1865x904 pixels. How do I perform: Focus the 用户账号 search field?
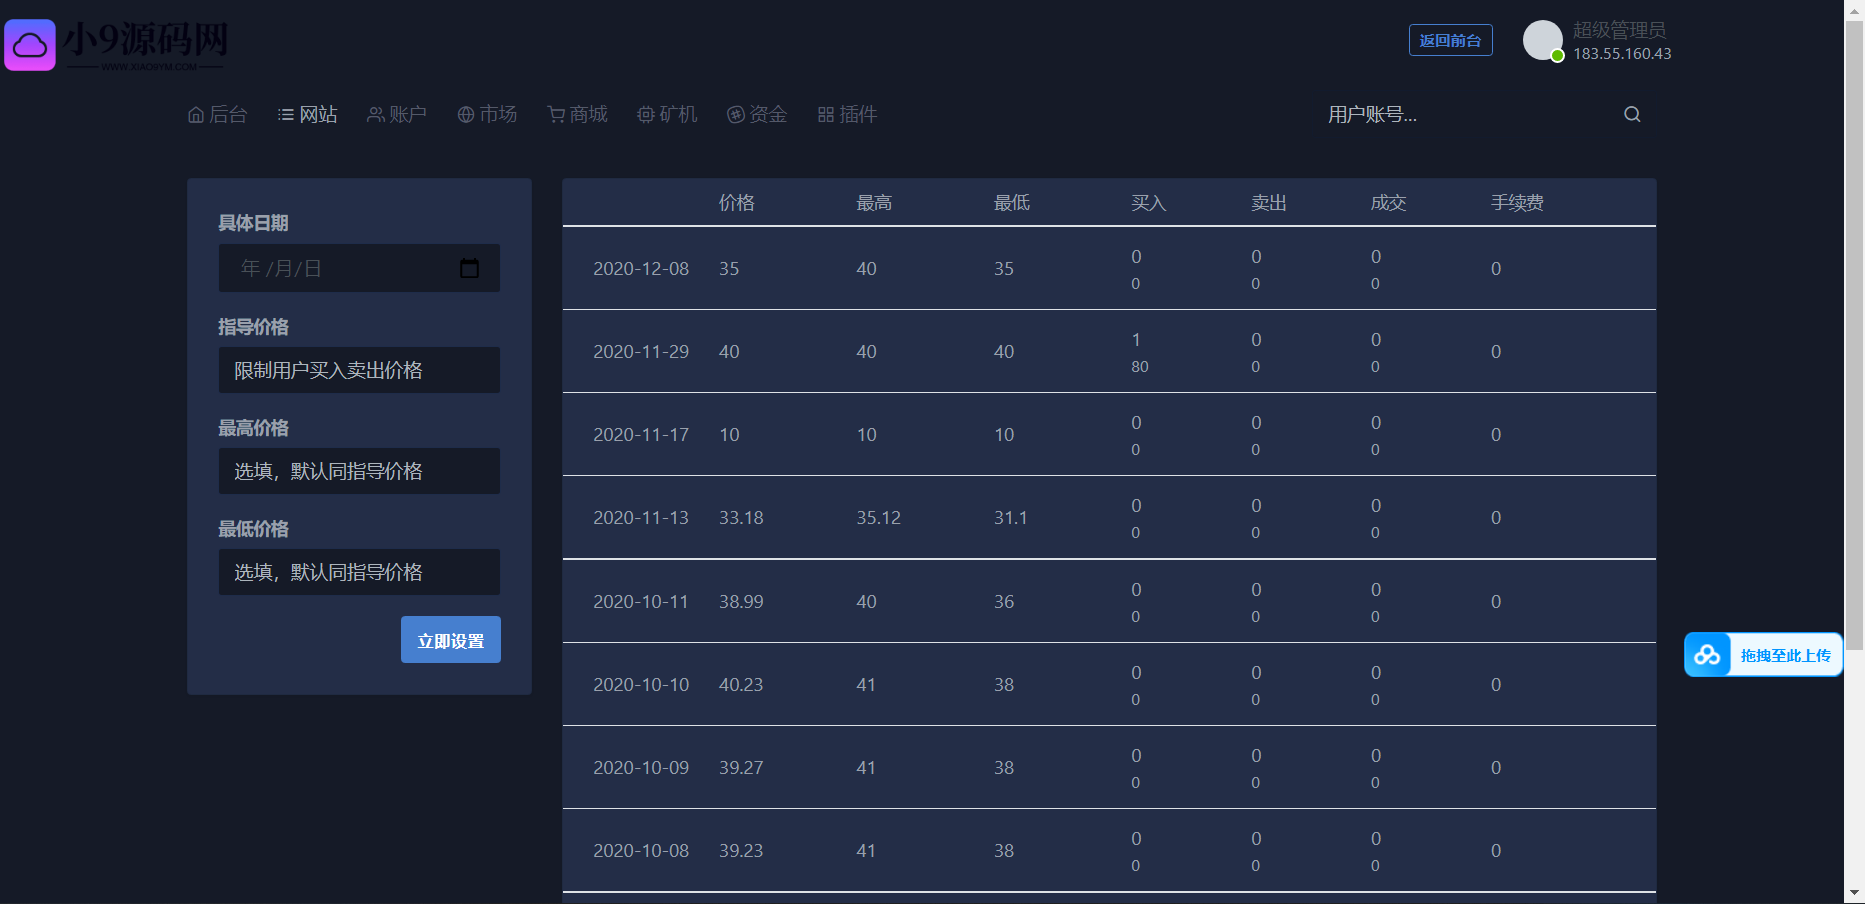coord(1465,114)
